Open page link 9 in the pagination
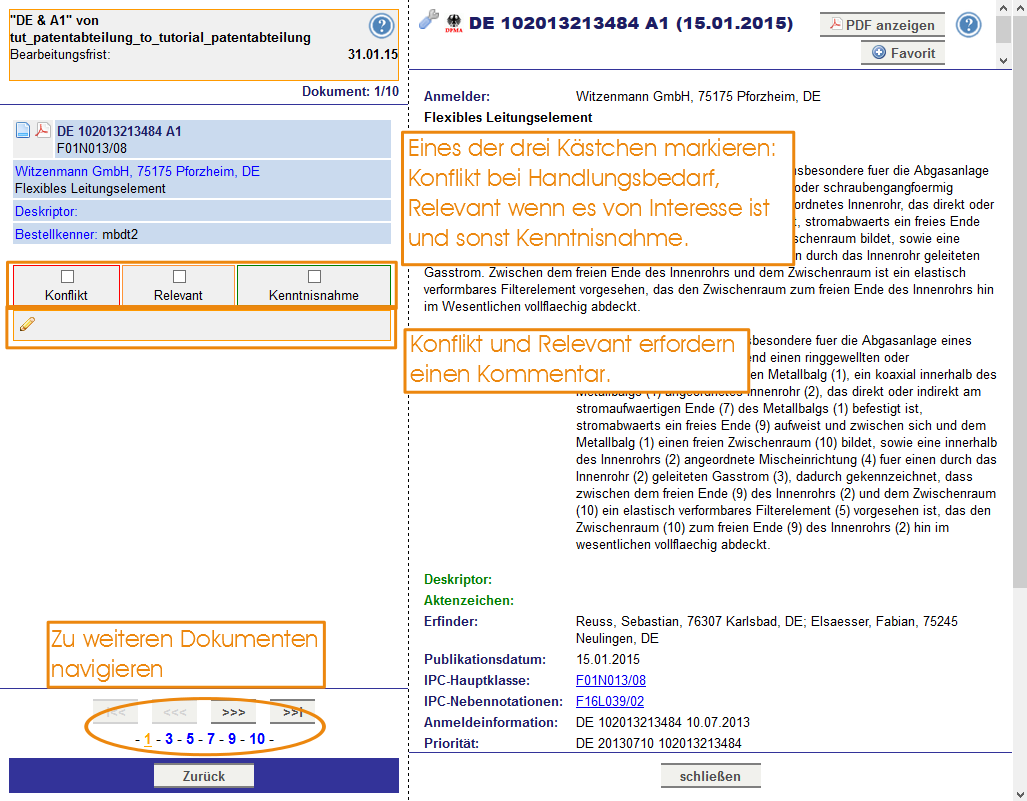The image size is (1027, 801). pos(232,739)
